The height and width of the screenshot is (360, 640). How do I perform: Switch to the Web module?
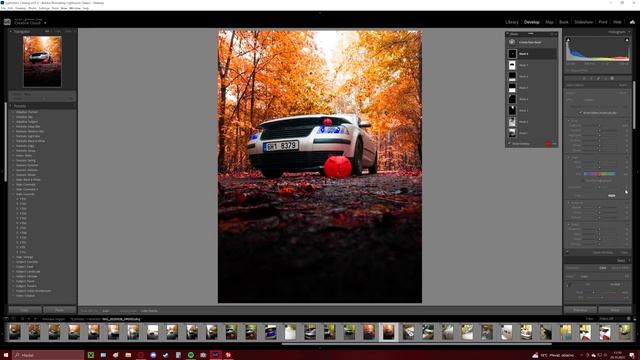[617, 22]
